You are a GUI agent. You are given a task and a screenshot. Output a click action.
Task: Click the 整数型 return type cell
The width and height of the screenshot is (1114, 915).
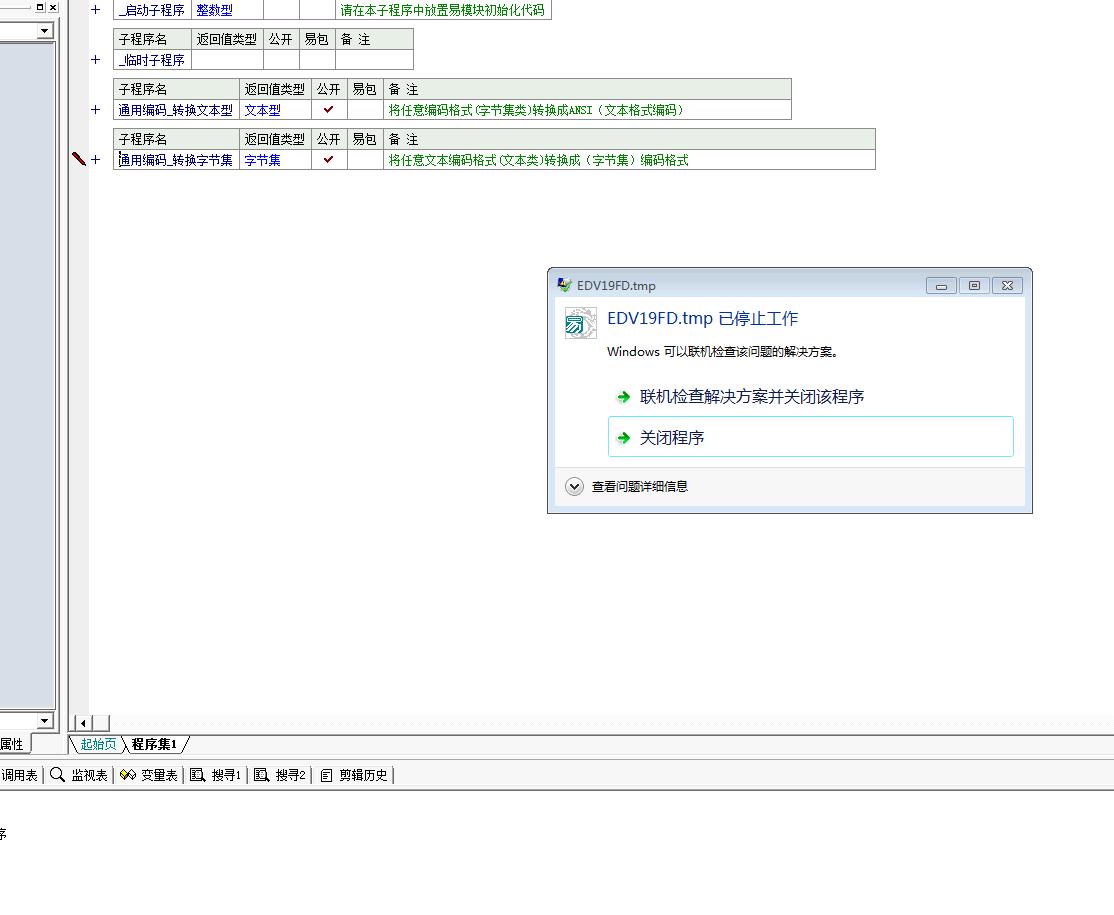point(227,10)
